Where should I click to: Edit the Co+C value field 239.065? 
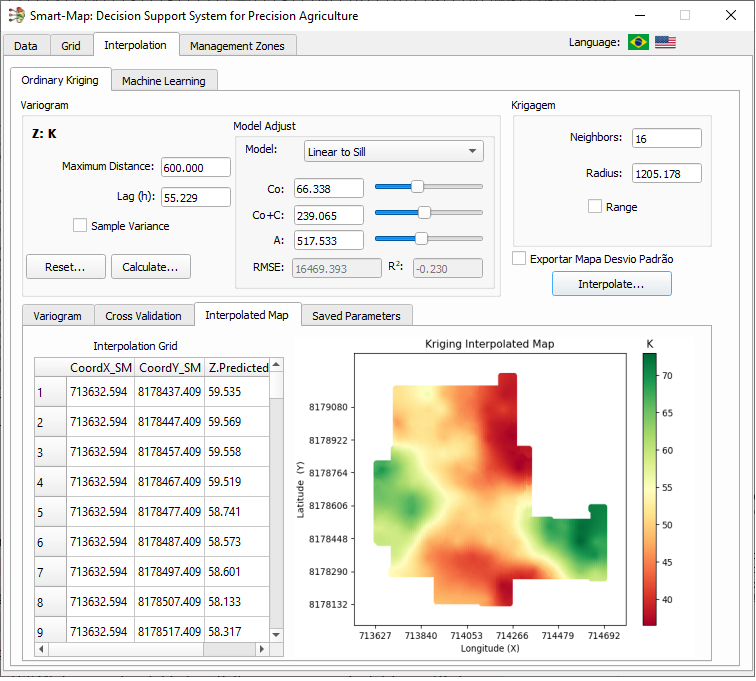pos(329,215)
